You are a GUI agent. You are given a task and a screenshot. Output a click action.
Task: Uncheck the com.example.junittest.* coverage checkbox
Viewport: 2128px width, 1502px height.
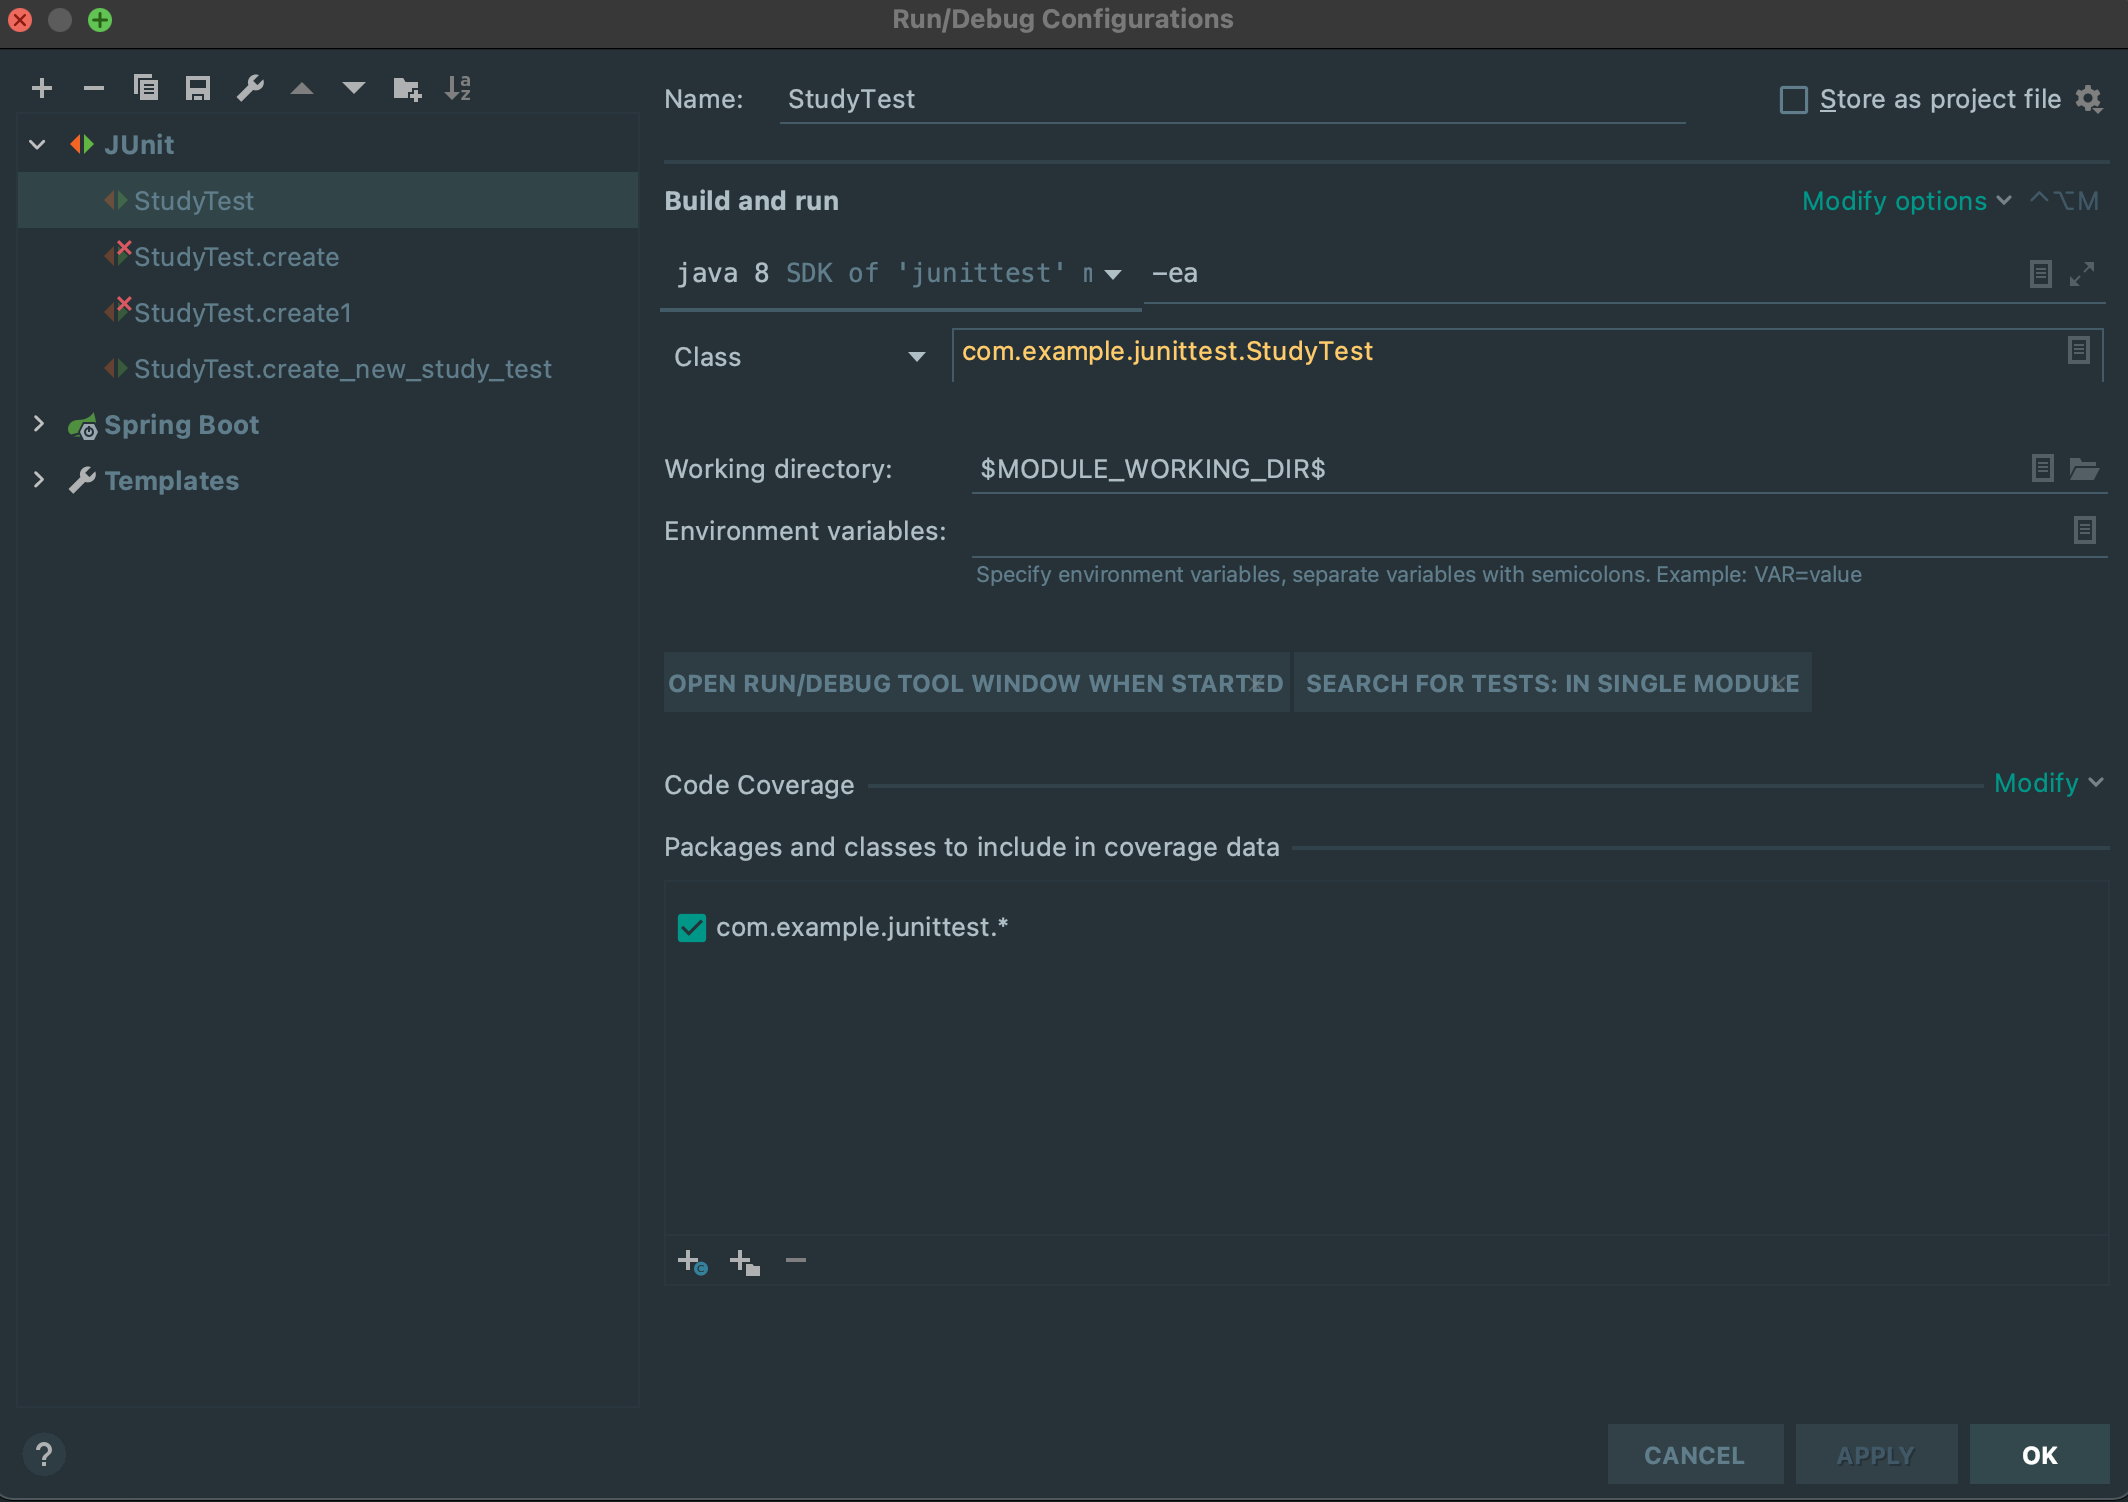pos(692,927)
